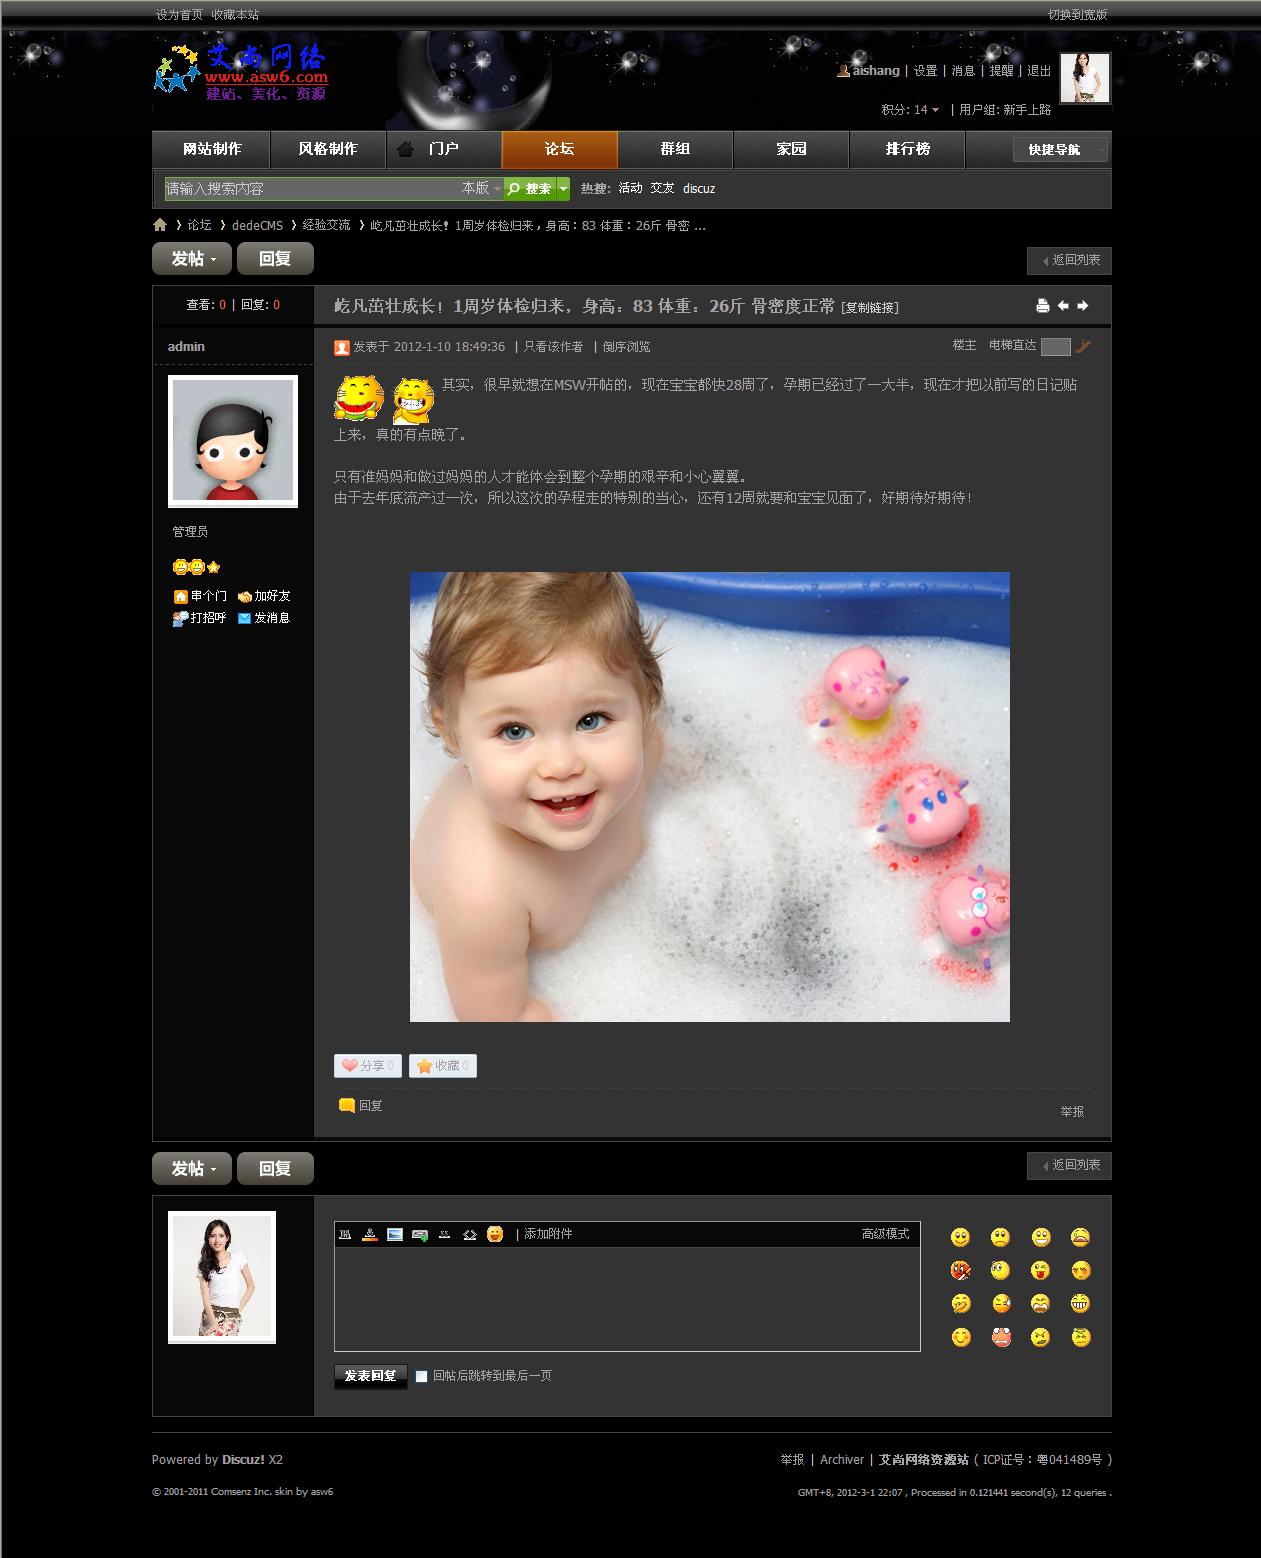This screenshot has width=1261, height=1558.
Task: Click the 电梯直达 floor number input box
Action: click(1055, 347)
